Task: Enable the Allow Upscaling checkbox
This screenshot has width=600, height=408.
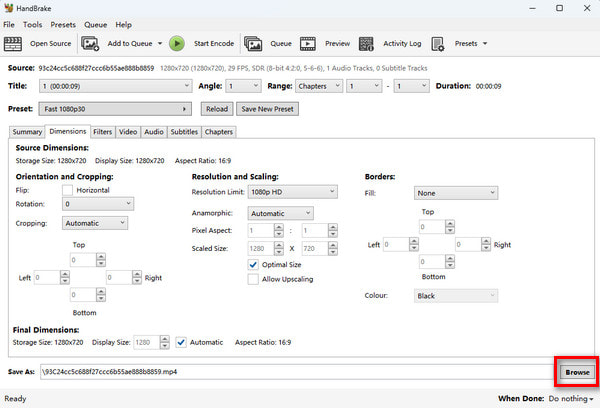Action: (254, 280)
